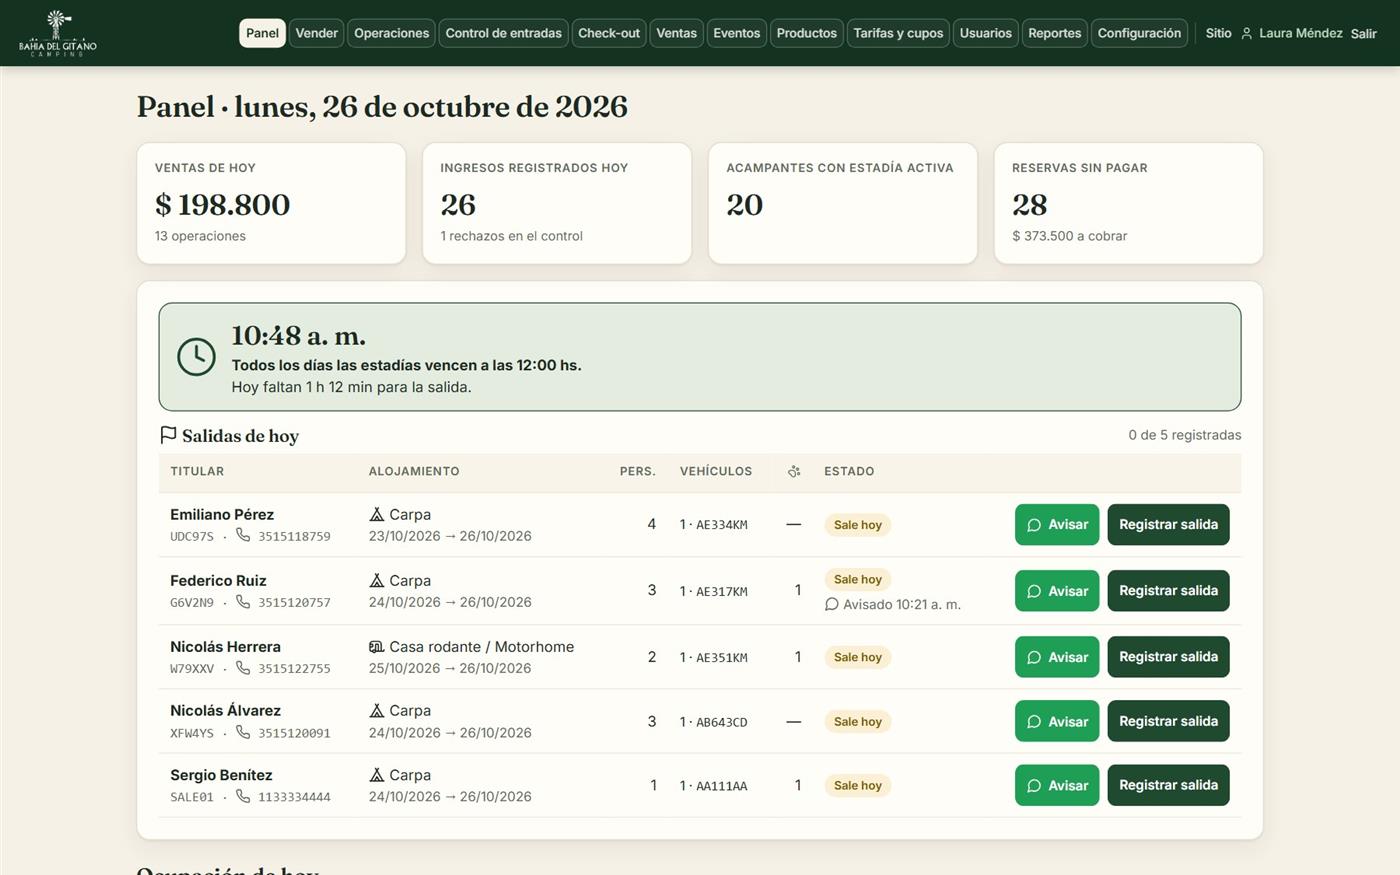Switch to the Productos tab
Screen dimensions: 1400x875
(807, 33)
